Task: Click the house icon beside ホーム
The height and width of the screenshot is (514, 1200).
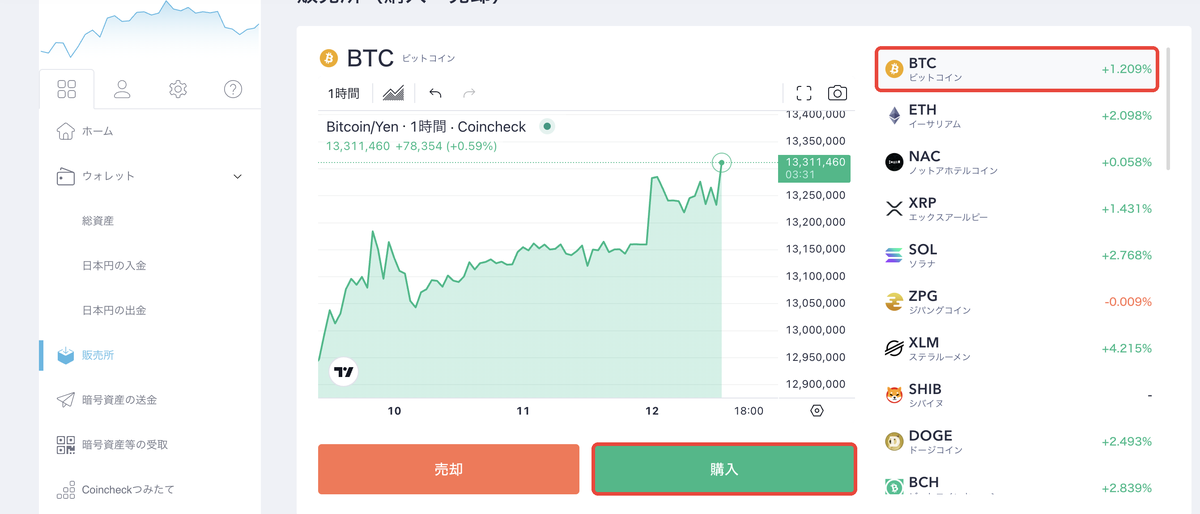Action: tap(66, 131)
